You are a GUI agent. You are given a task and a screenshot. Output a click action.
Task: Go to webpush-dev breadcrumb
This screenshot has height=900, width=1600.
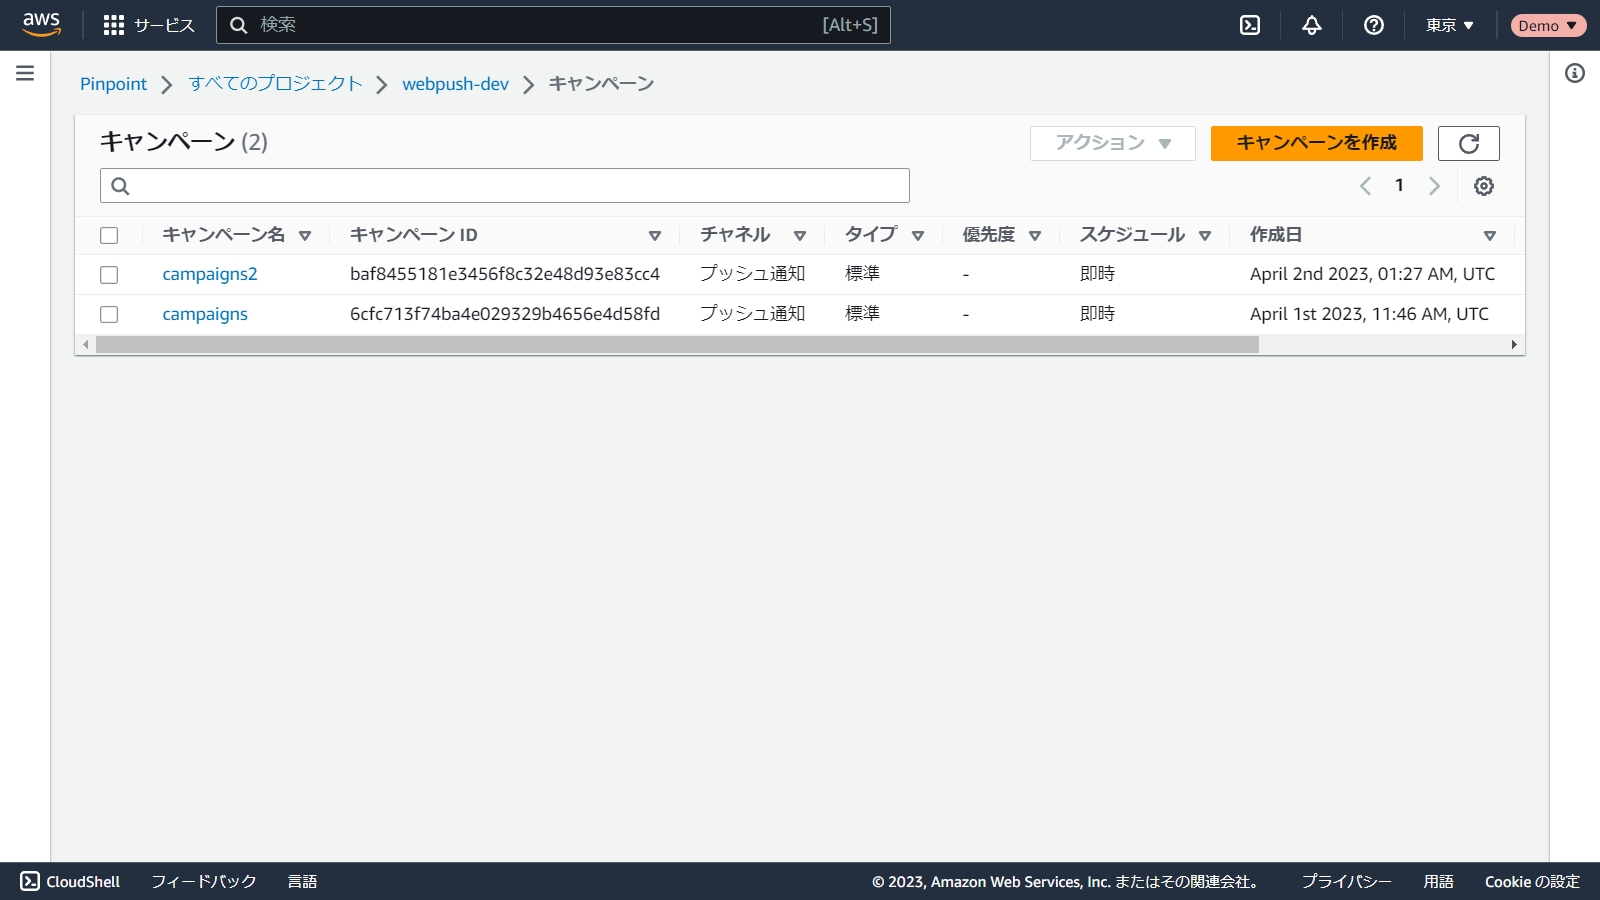click(455, 84)
